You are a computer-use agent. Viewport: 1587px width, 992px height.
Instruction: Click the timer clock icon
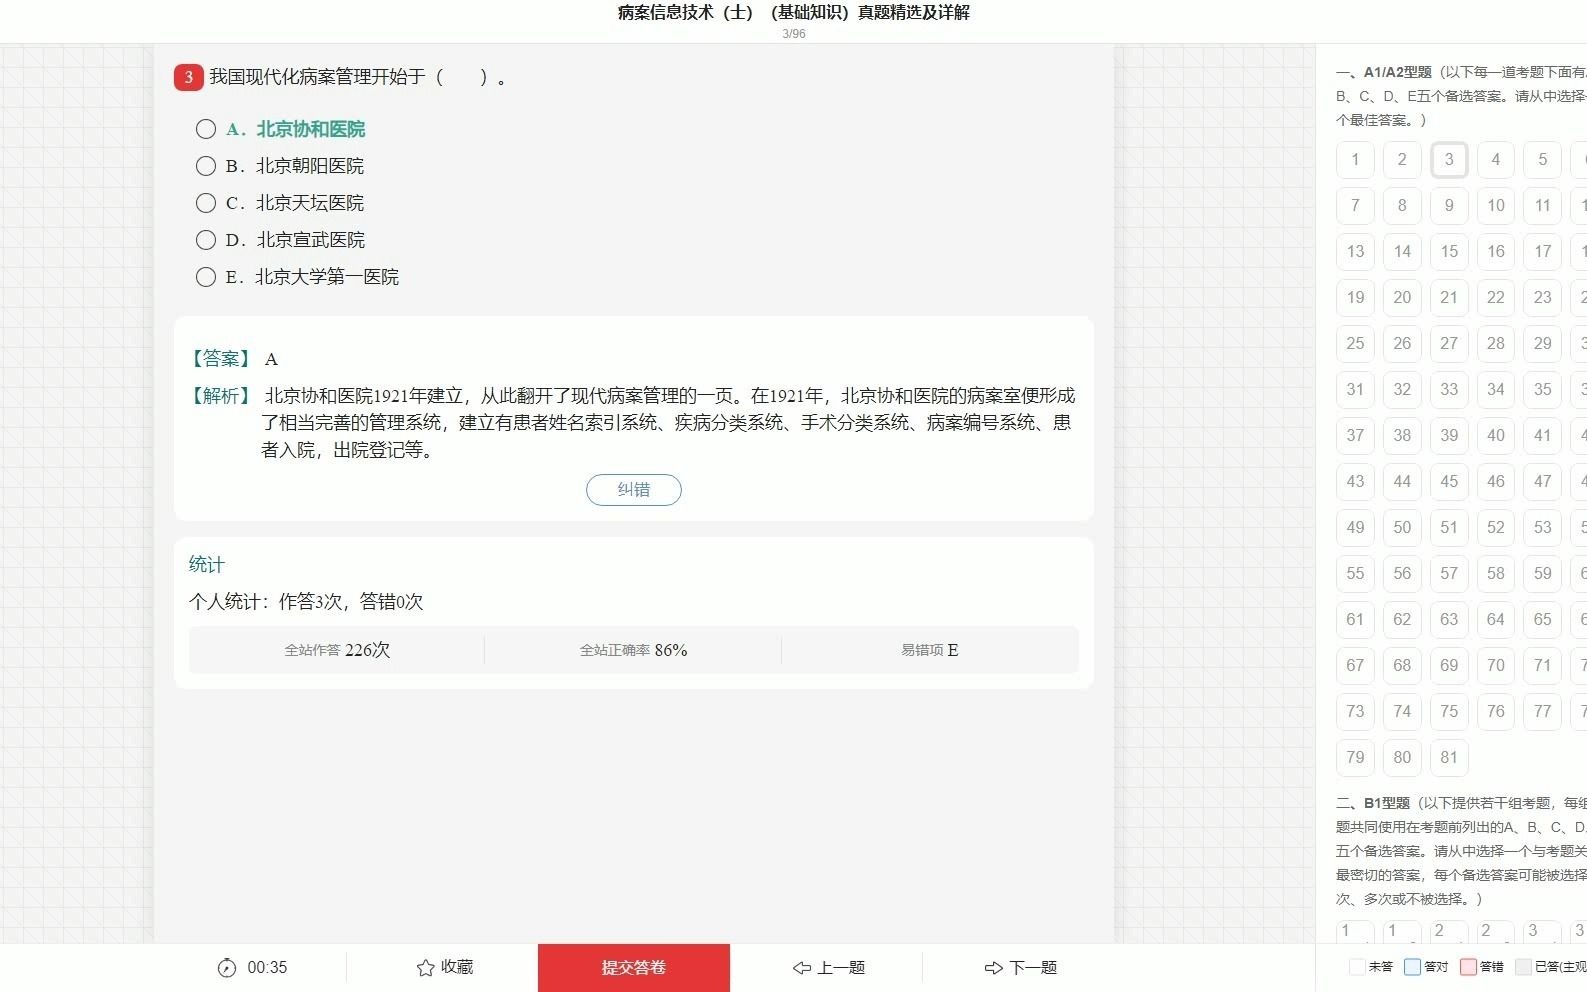pos(227,968)
